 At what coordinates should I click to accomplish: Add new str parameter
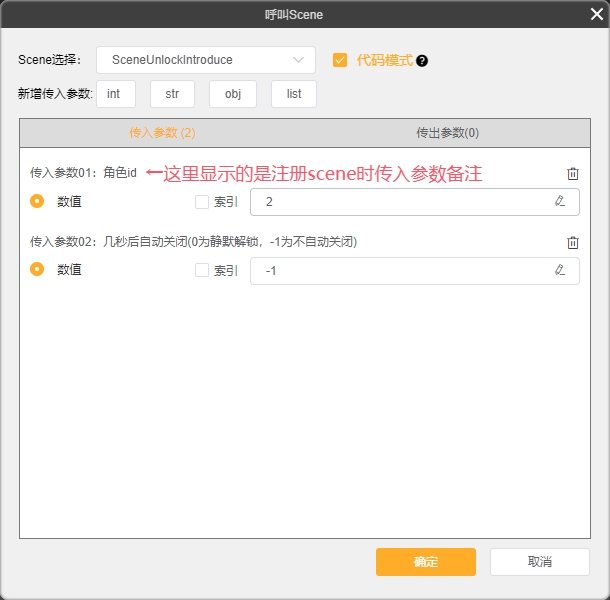[x=172, y=94]
